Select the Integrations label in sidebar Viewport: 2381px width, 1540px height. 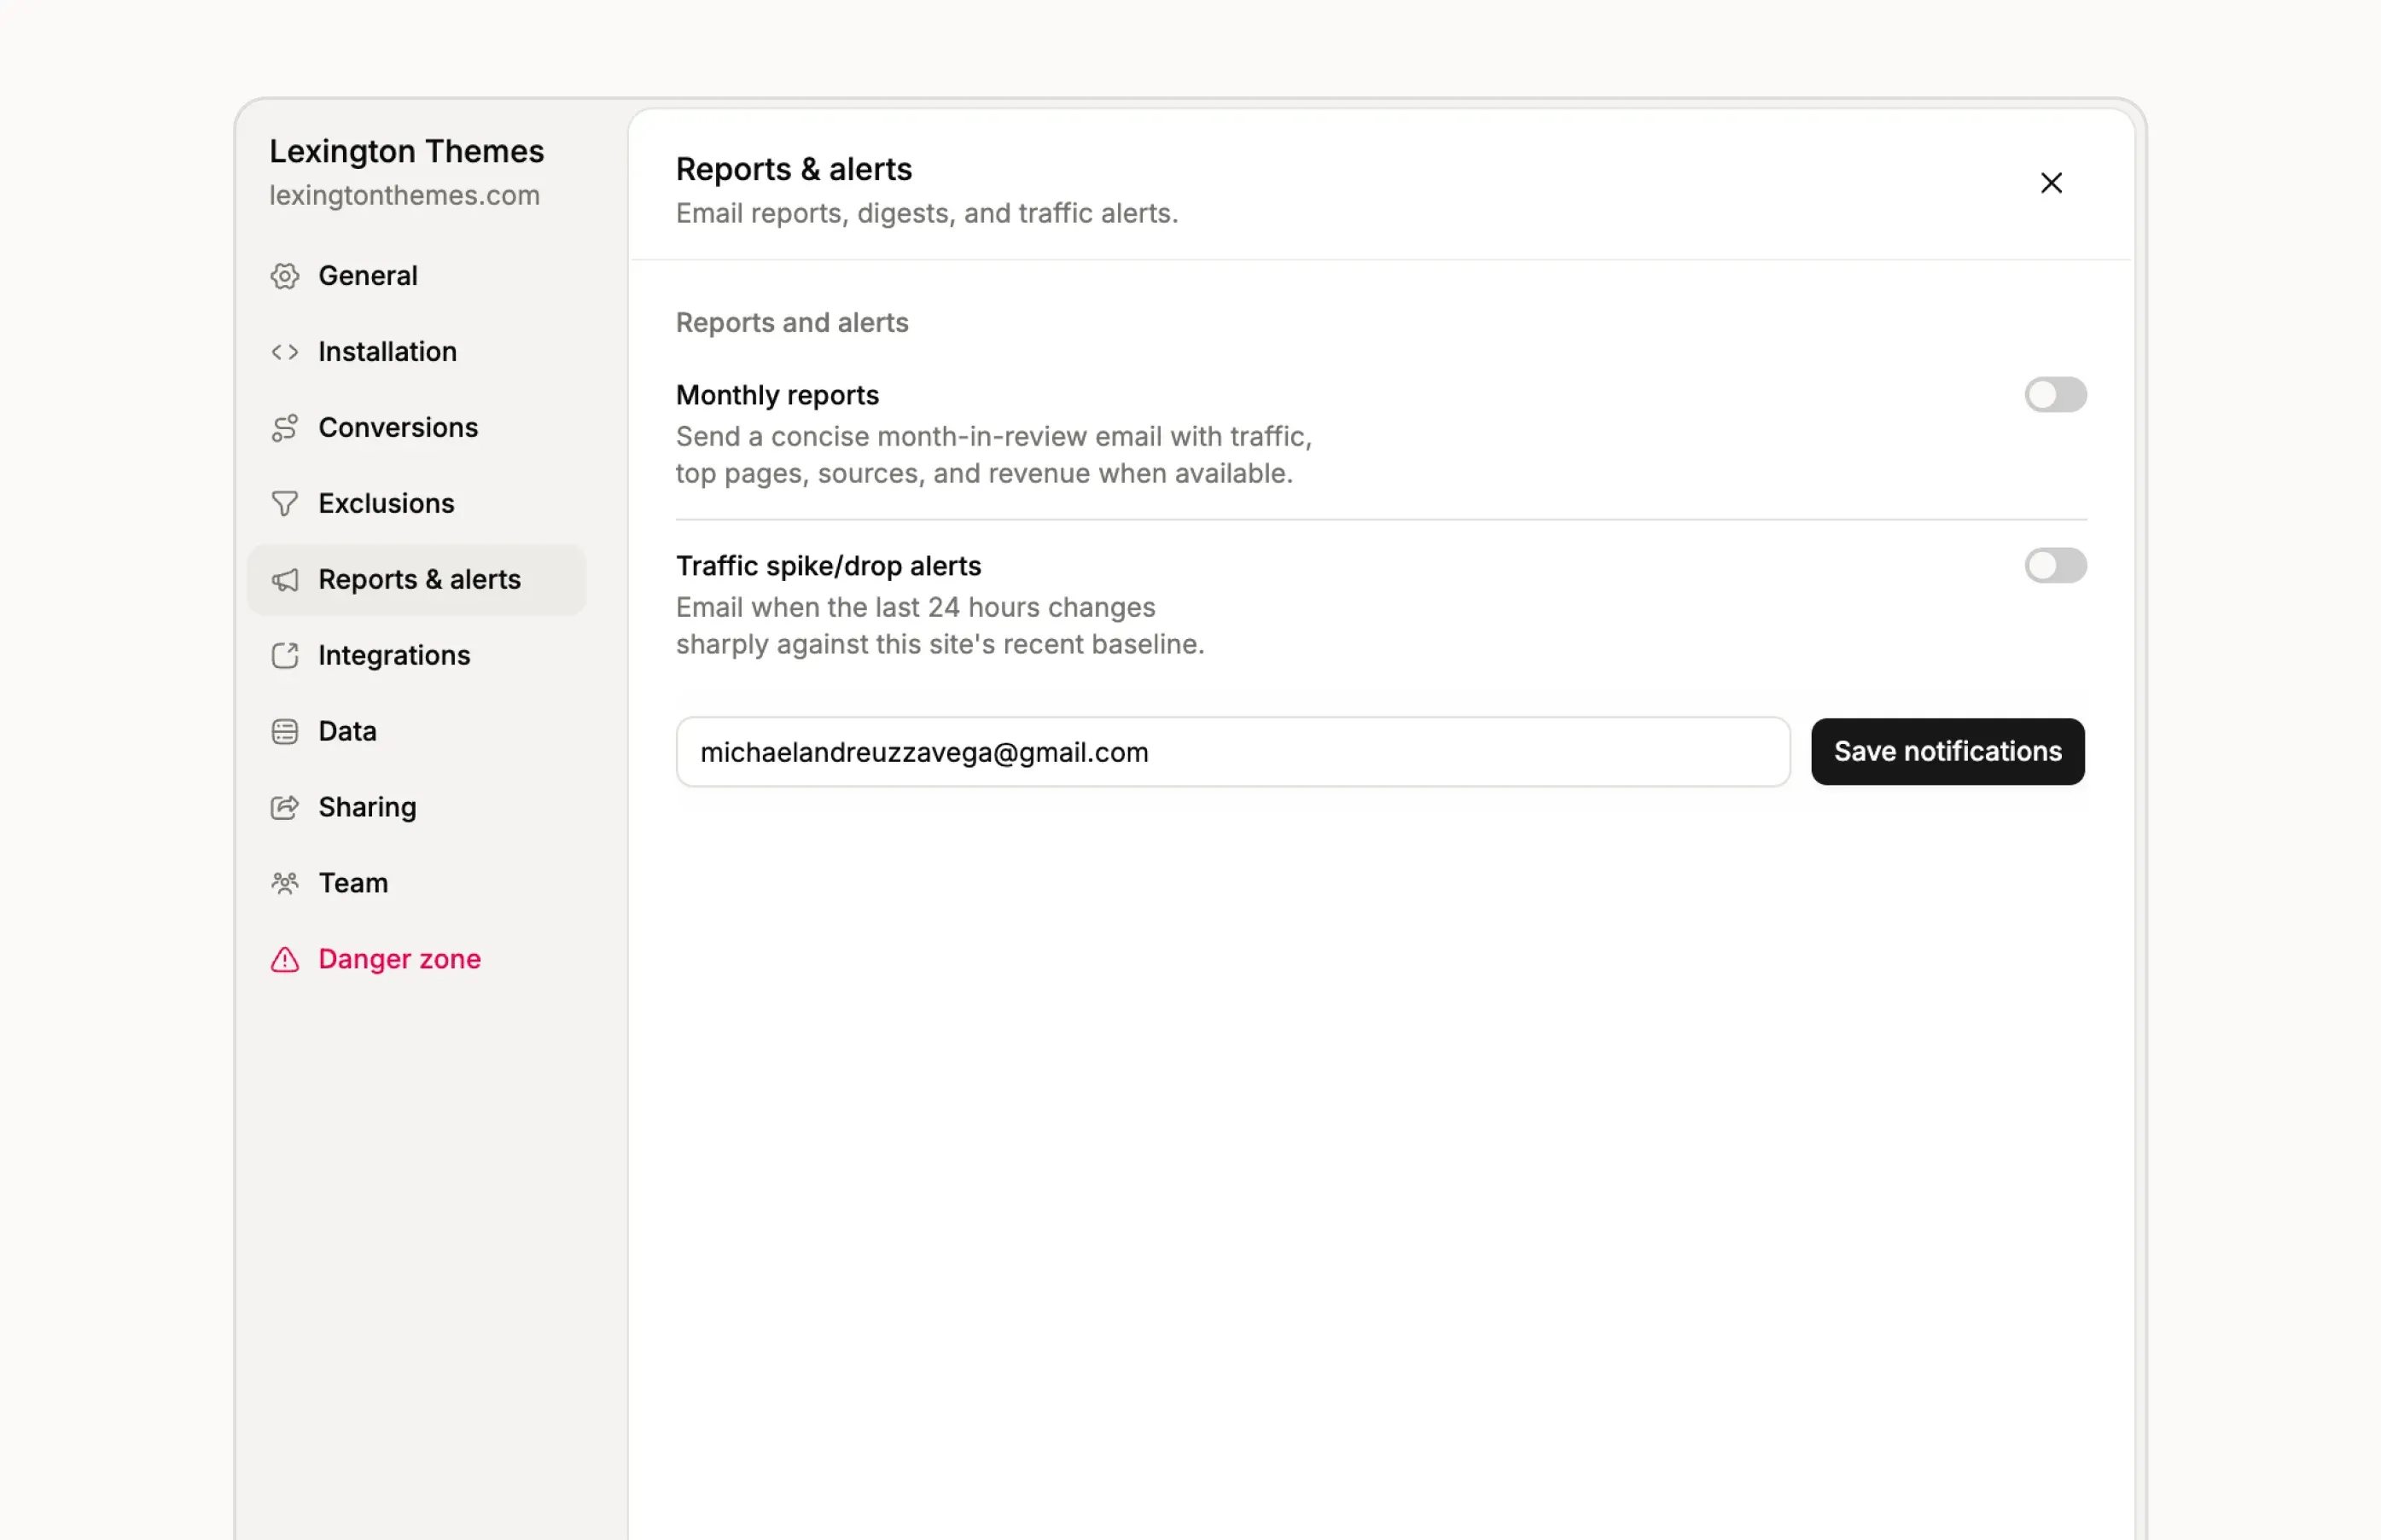pyautogui.click(x=394, y=656)
